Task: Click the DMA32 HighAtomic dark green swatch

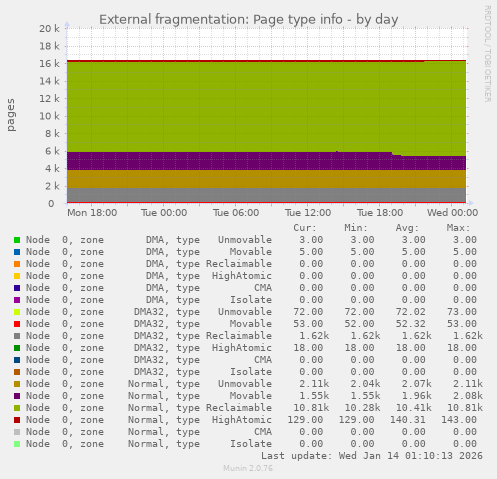Action: point(17,348)
